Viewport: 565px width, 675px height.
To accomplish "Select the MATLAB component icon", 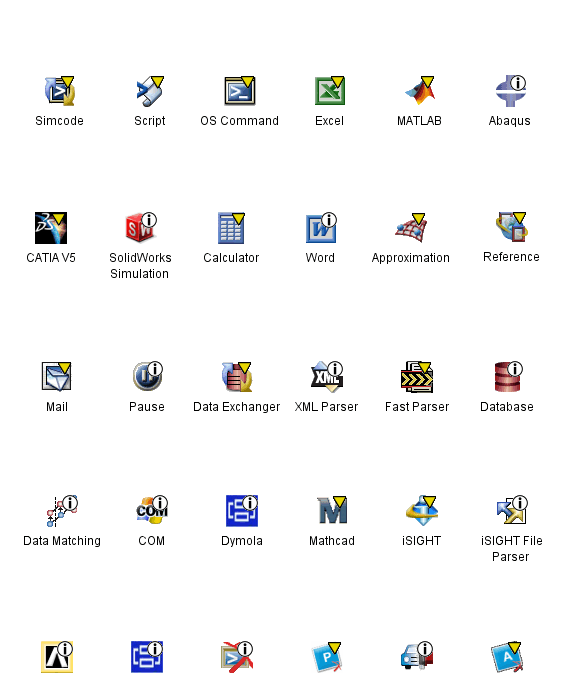I will click(x=419, y=91).
